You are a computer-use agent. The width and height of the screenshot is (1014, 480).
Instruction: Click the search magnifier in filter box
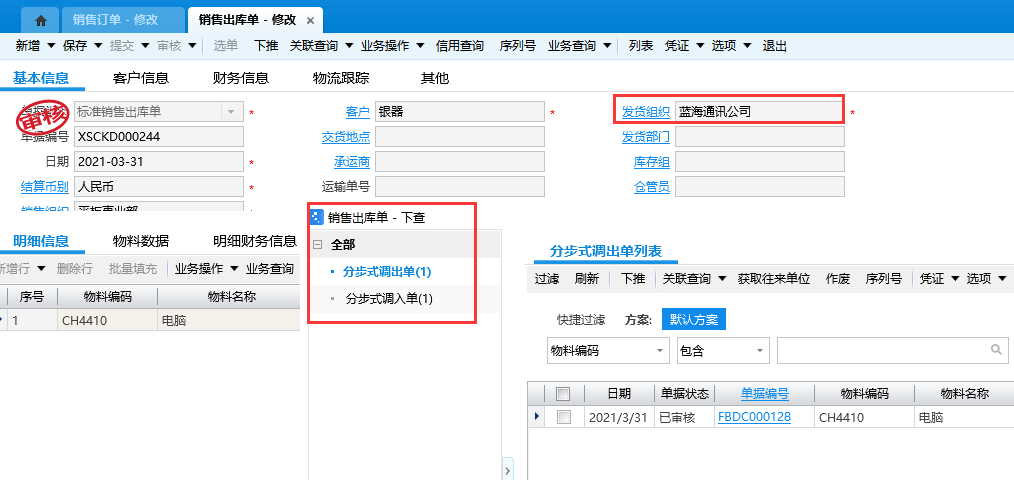[x=996, y=349]
